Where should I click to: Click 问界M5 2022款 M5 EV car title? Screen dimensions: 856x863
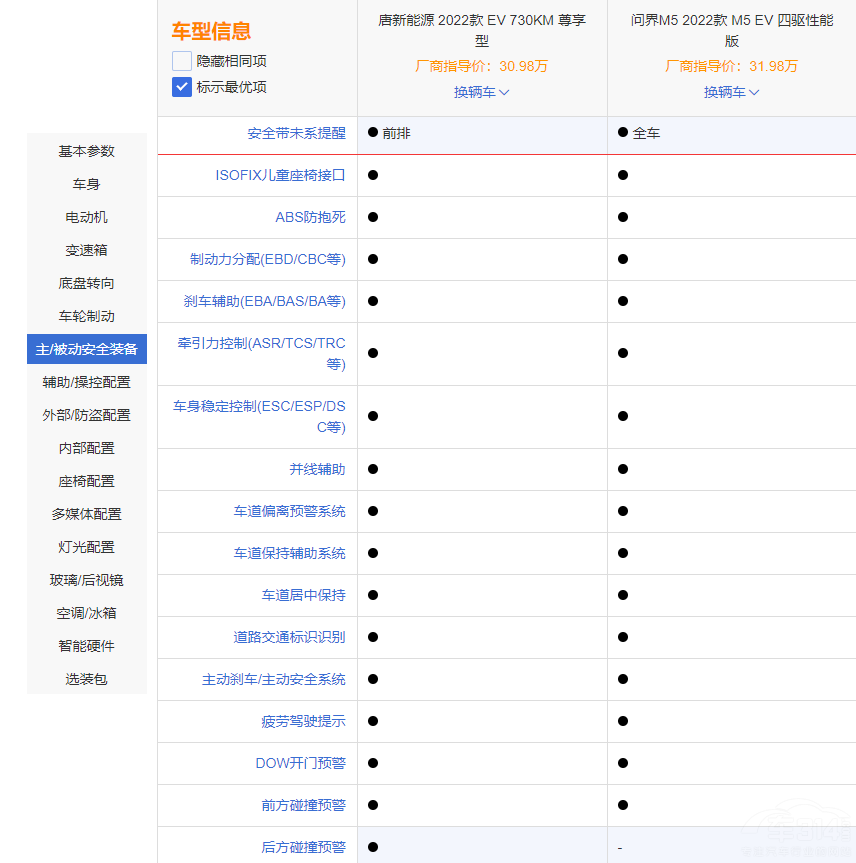click(731, 30)
